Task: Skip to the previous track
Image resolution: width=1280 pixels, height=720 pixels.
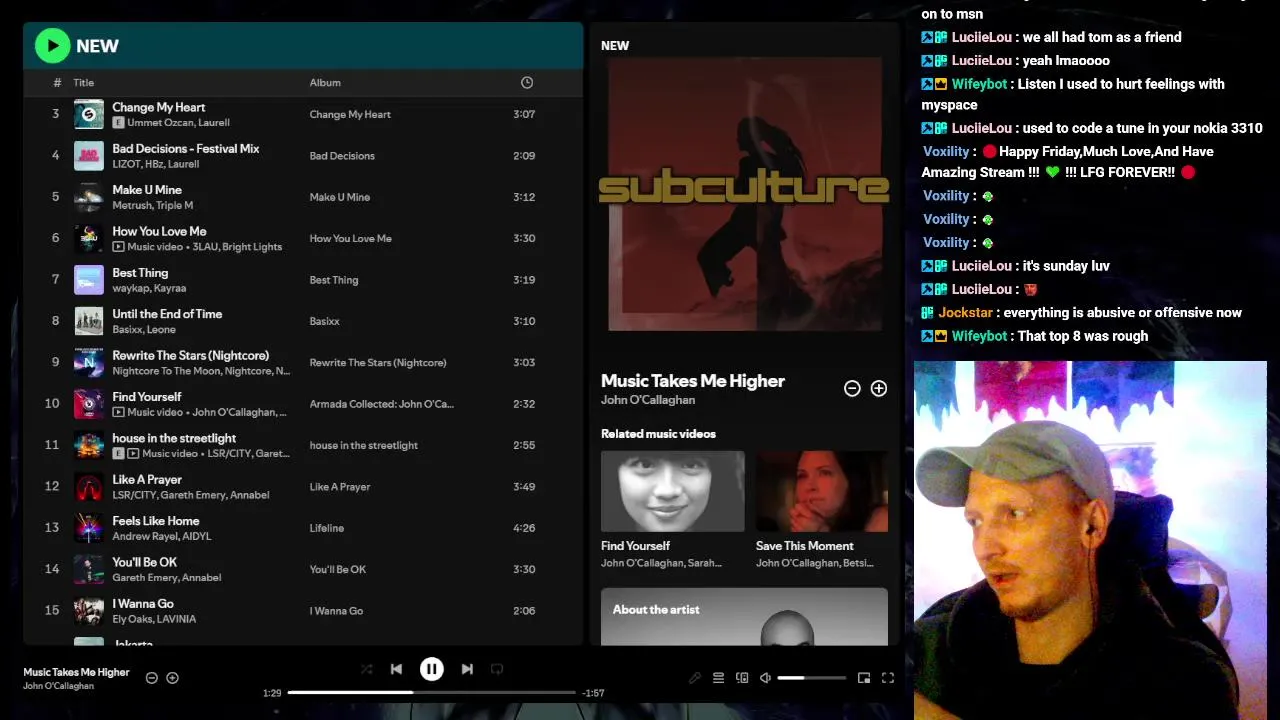Action: click(396, 669)
